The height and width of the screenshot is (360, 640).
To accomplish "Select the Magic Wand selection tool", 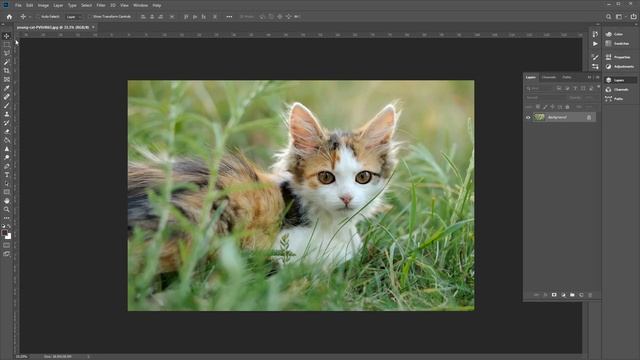I will click(x=7, y=62).
